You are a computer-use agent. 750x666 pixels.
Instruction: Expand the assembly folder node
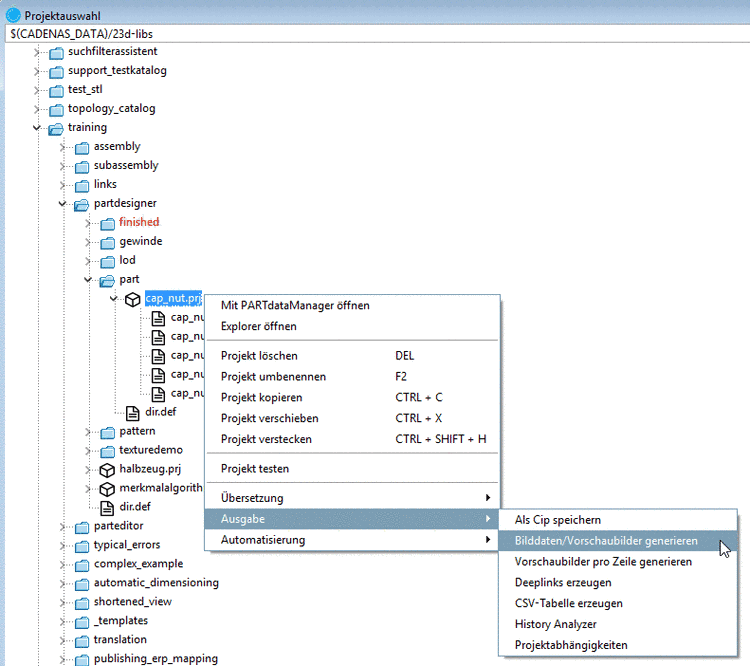(62, 147)
